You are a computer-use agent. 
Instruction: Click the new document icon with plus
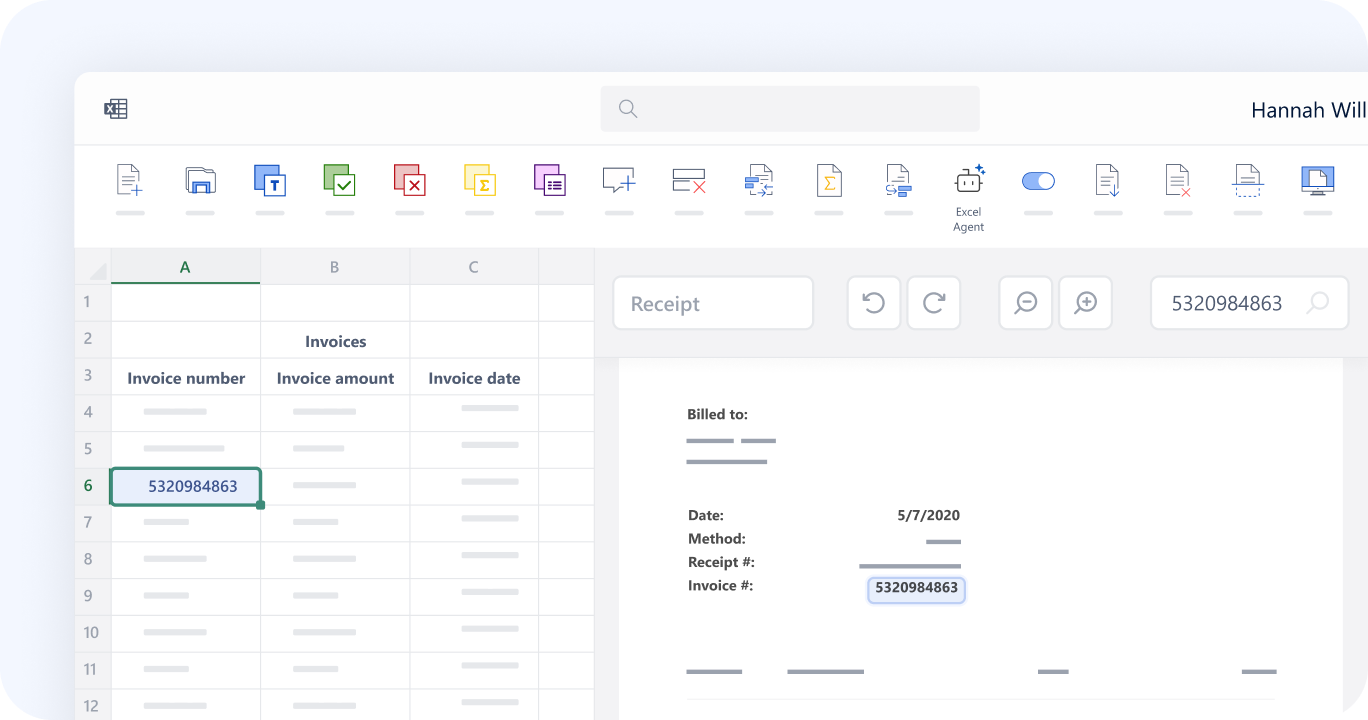tap(129, 181)
